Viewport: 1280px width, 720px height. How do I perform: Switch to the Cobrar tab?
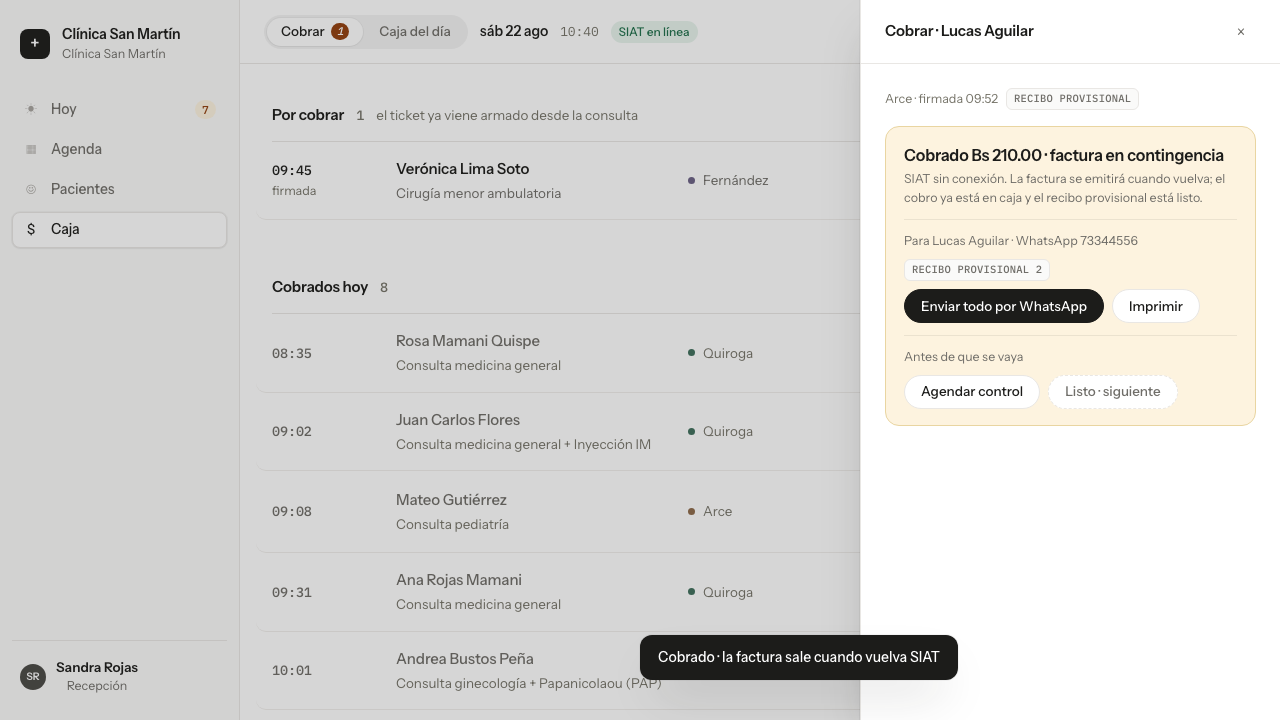(315, 32)
